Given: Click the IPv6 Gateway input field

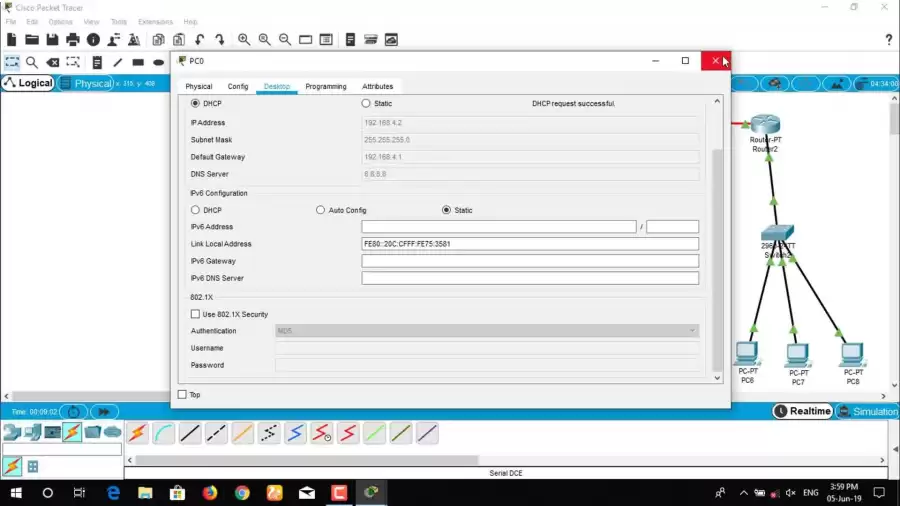Looking at the screenshot, I should (x=530, y=261).
